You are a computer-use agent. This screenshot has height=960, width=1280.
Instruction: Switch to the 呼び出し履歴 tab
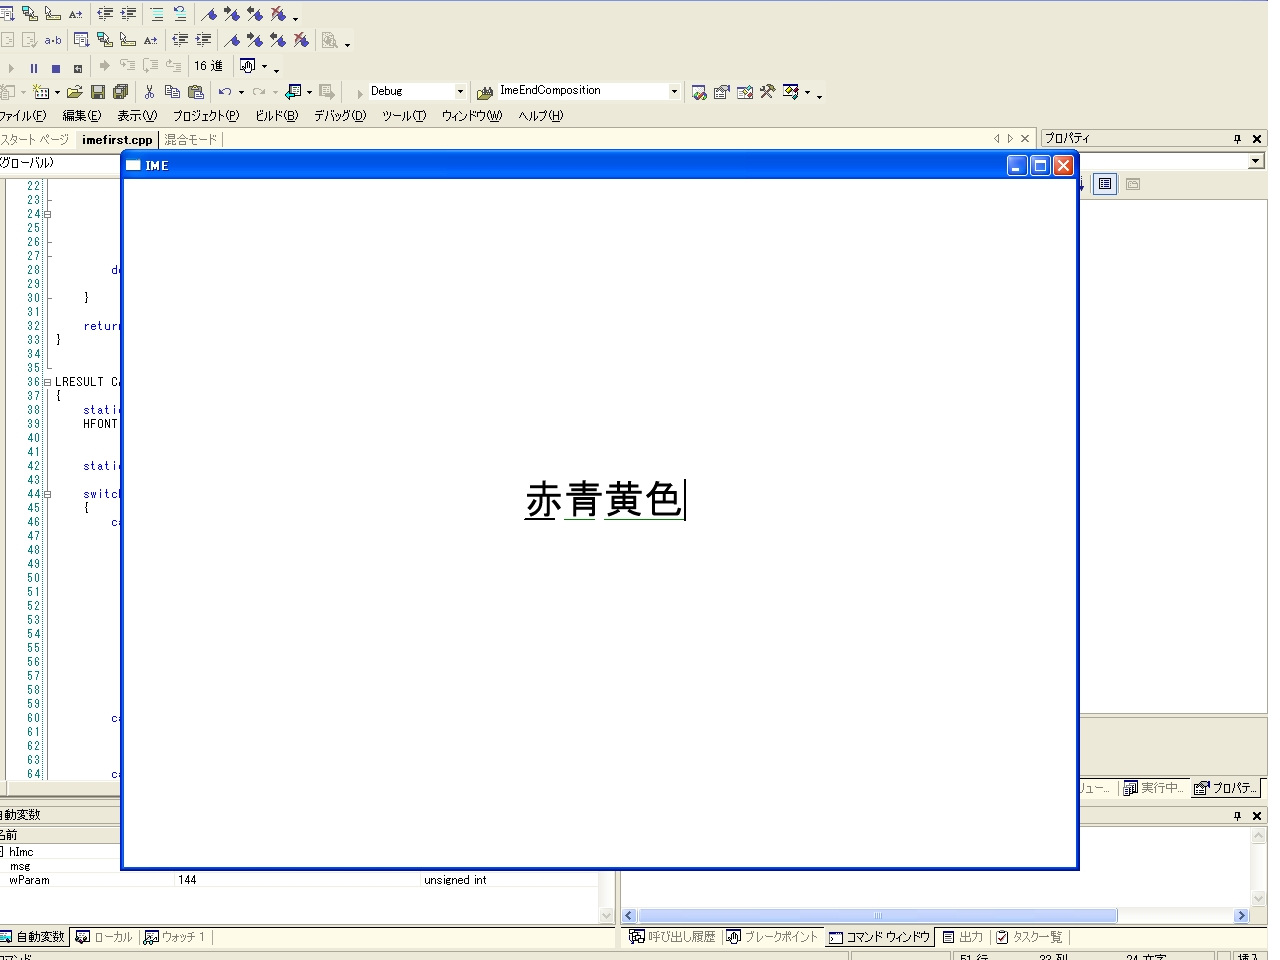coord(673,937)
